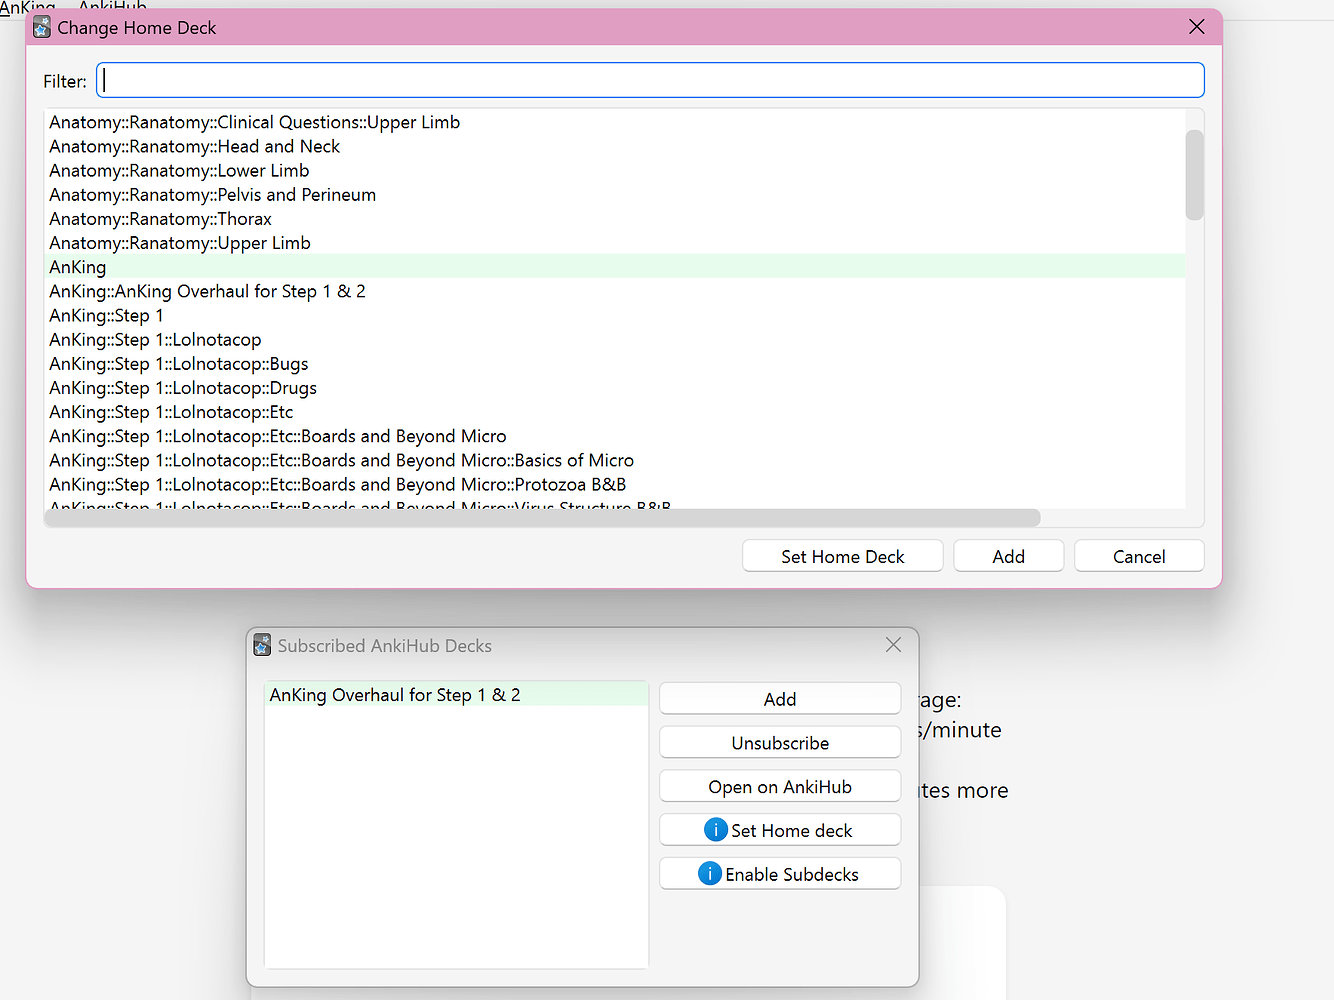The height and width of the screenshot is (1000, 1334).
Task: Close the Change Home Deck dialog
Action: coord(1196,27)
